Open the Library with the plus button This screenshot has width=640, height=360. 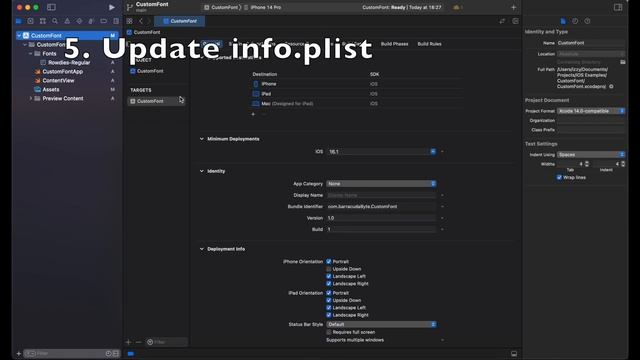[x=513, y=7]
